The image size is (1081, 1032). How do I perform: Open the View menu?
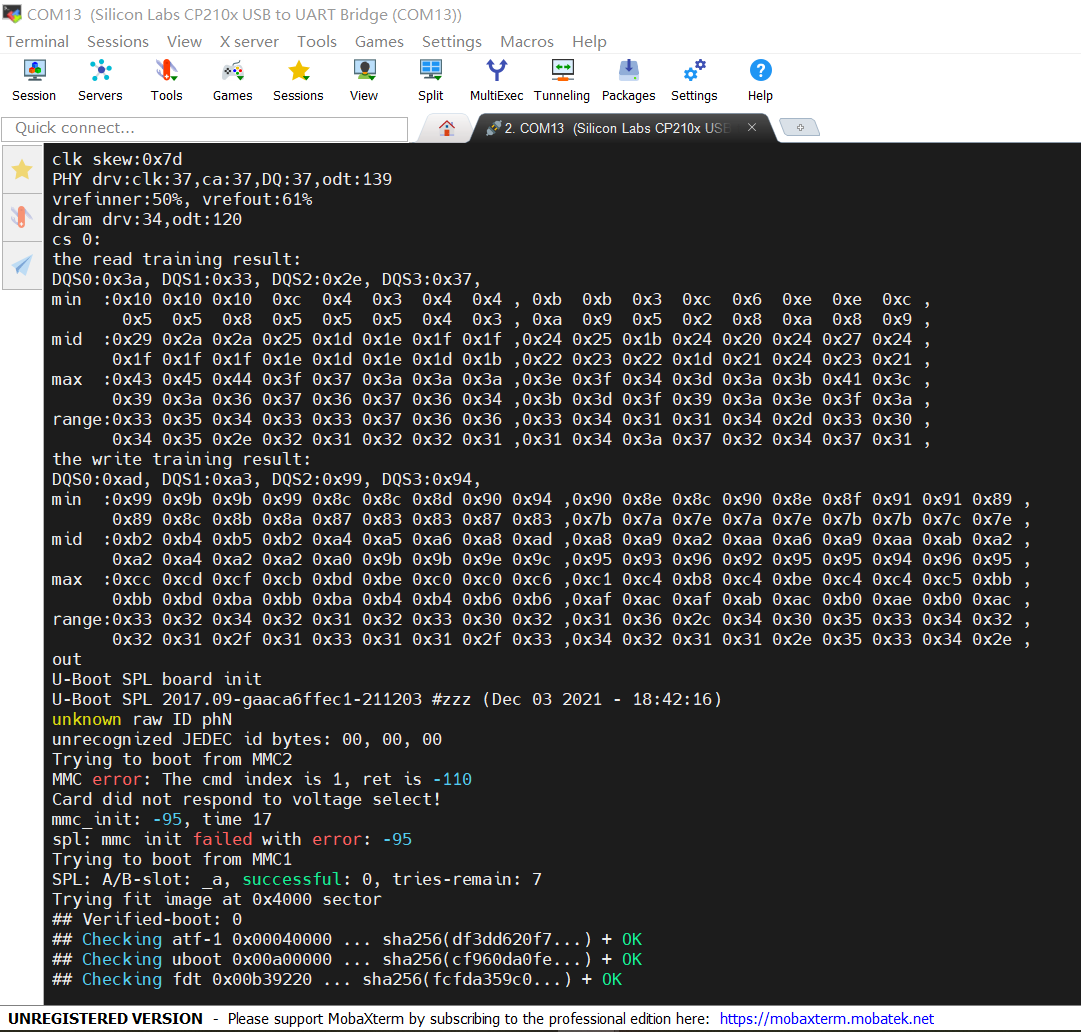[x=184, y=41]
